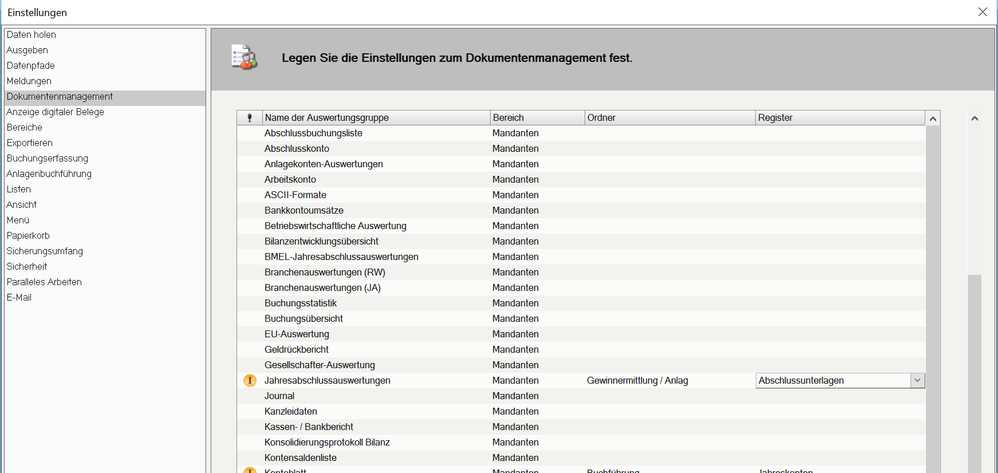Click the warning icon beside Jahresabschlussauswertungen
Screen dimensions: 998x473
tap(250, 380)
